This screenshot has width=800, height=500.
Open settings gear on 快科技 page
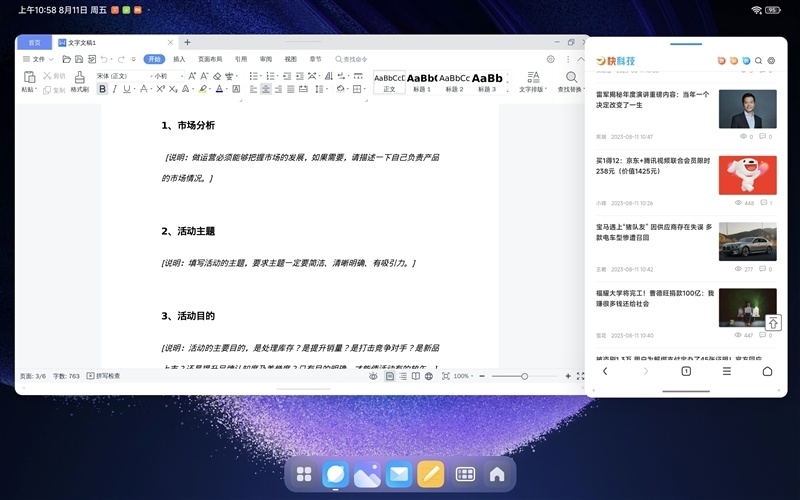pos(771,61)
